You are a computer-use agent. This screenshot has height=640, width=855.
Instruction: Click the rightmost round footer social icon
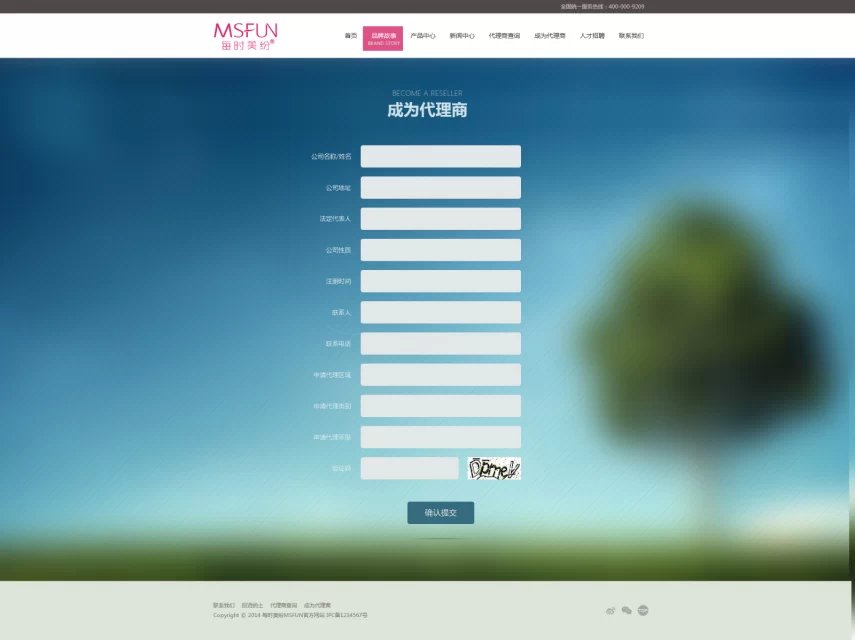tap(643, 610)
